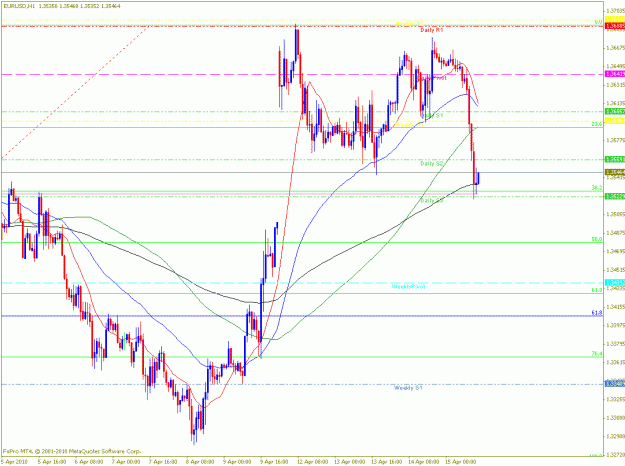Screen dimensions: 625x466
Task: Select the 23.6 Fibonacci level label
Action: click(597, 124)
